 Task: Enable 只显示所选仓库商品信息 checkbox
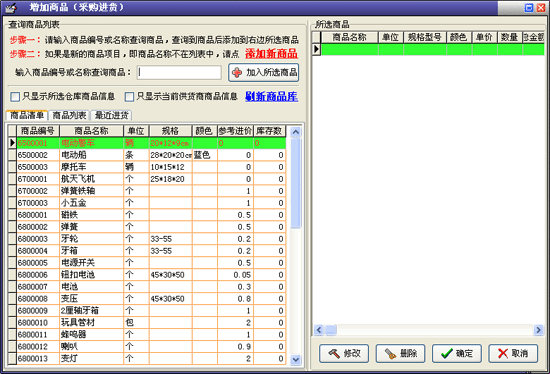pyautogui.click(x=15, y=97)
